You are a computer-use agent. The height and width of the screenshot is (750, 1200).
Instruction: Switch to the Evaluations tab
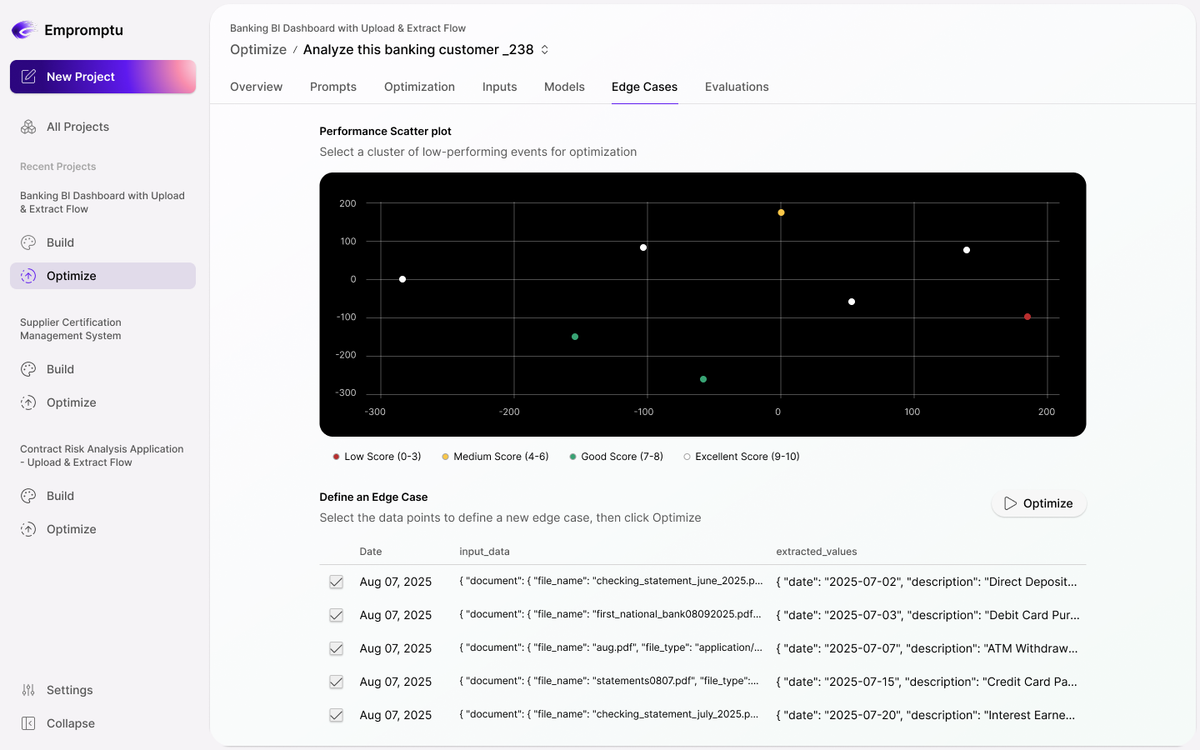(x=736, y=87)
